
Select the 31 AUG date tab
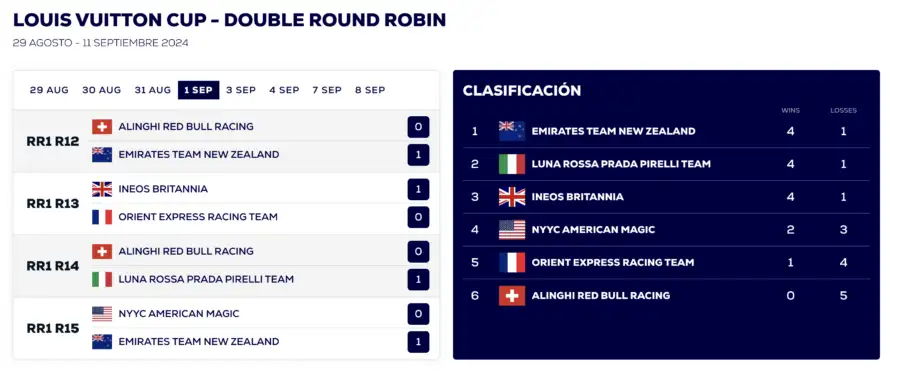153,90
